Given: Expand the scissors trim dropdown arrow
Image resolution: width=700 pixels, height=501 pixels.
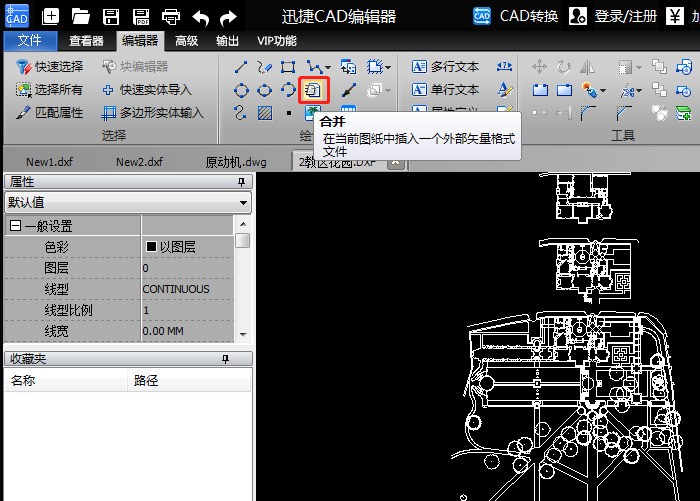Looking at the screenshot, I should (x=639, y=91).
